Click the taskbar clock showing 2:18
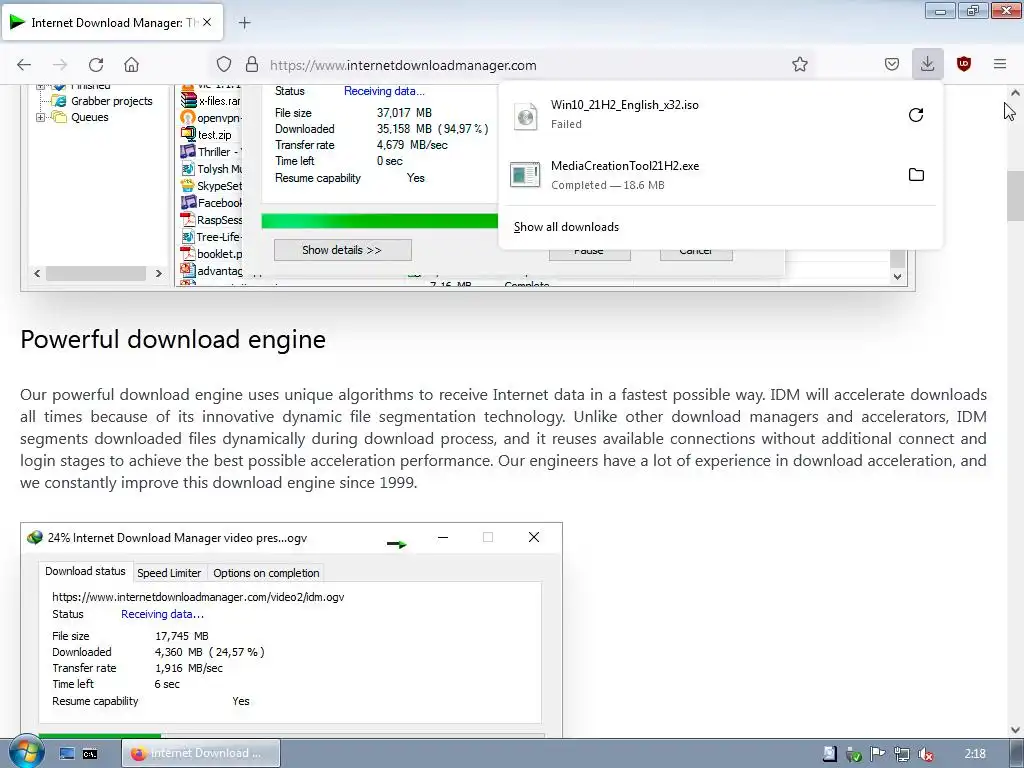The image size is (1024, 768). [974, 754]
